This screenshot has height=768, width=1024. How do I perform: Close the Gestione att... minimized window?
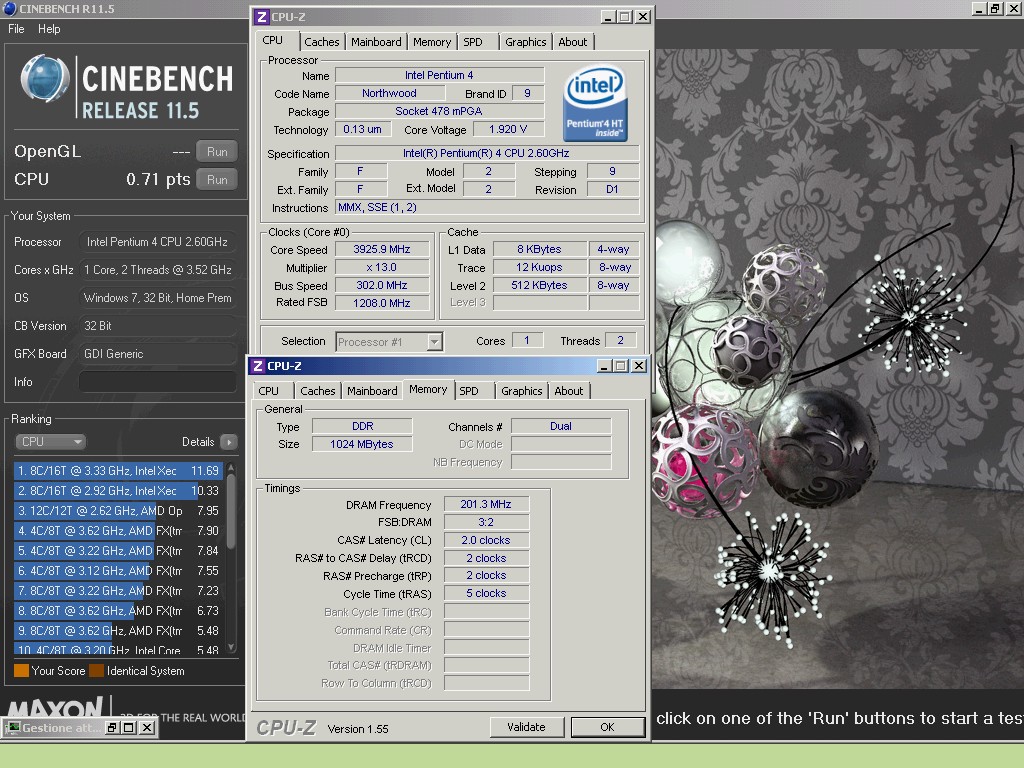tap(147, 728)
